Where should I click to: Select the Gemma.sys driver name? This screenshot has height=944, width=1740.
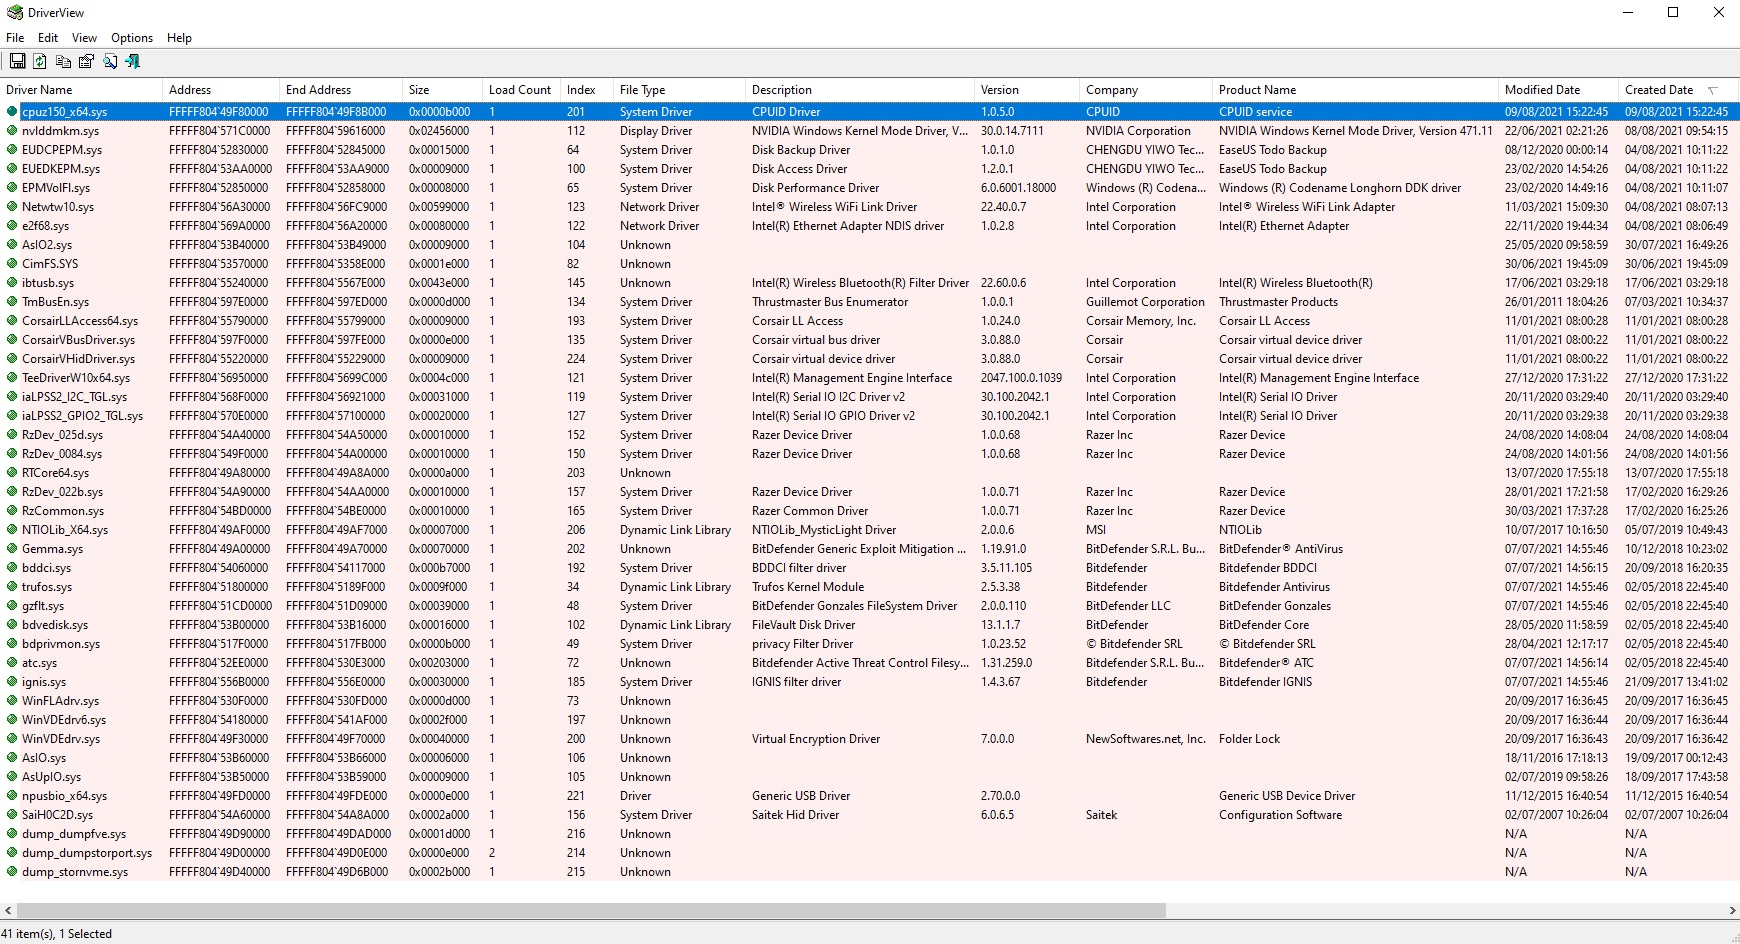[53, 549]
